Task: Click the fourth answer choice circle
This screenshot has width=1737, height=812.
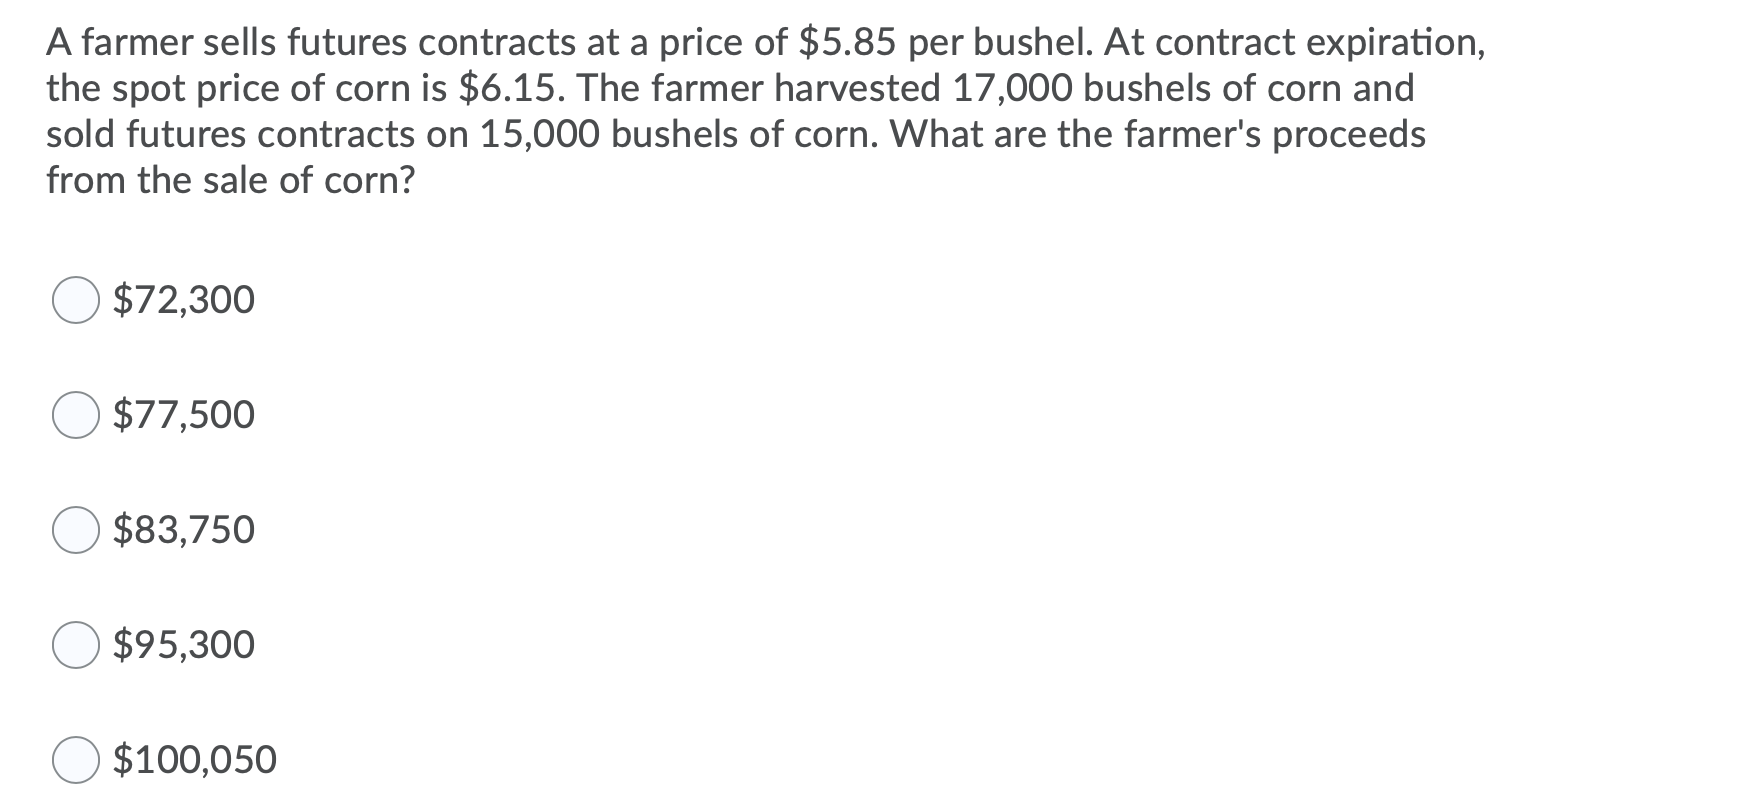Action: pyautogui.click(x=76, y=644)
